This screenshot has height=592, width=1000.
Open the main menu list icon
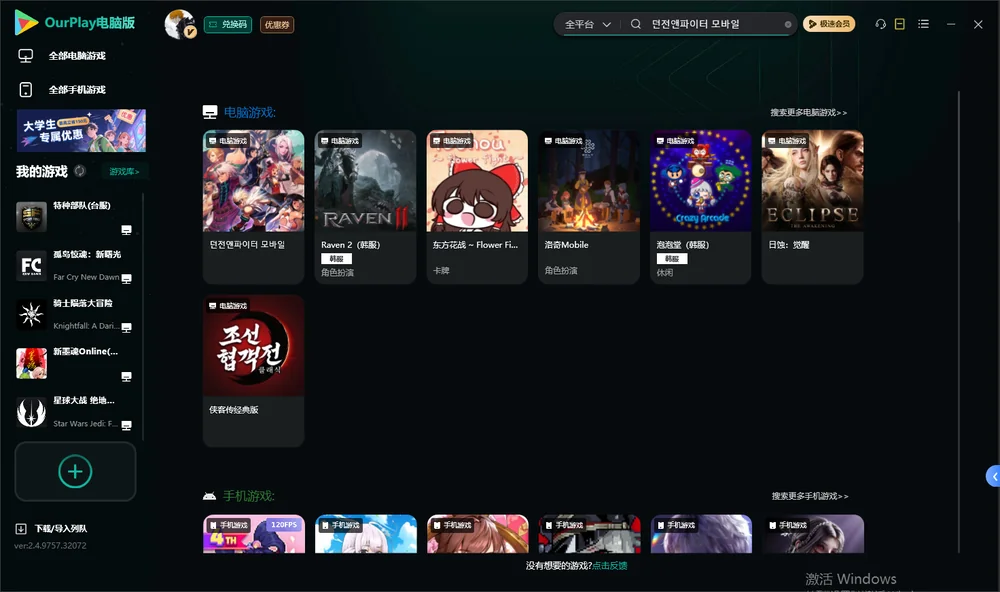pos(923,24)
